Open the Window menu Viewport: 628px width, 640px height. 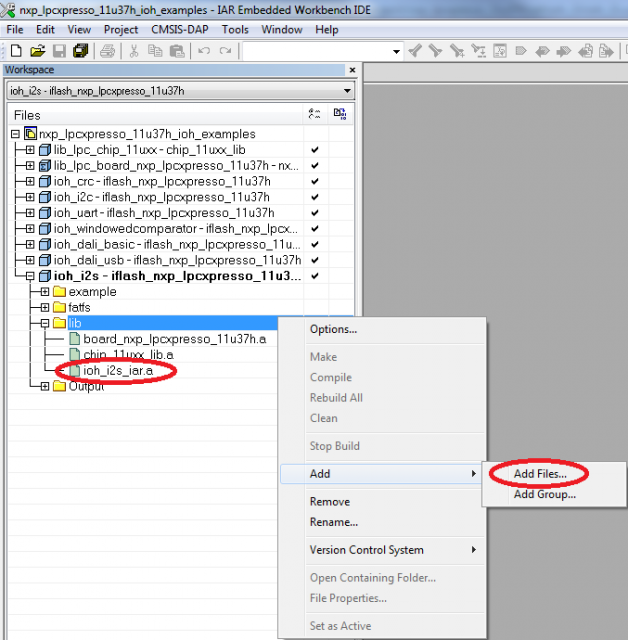point(282,30)
